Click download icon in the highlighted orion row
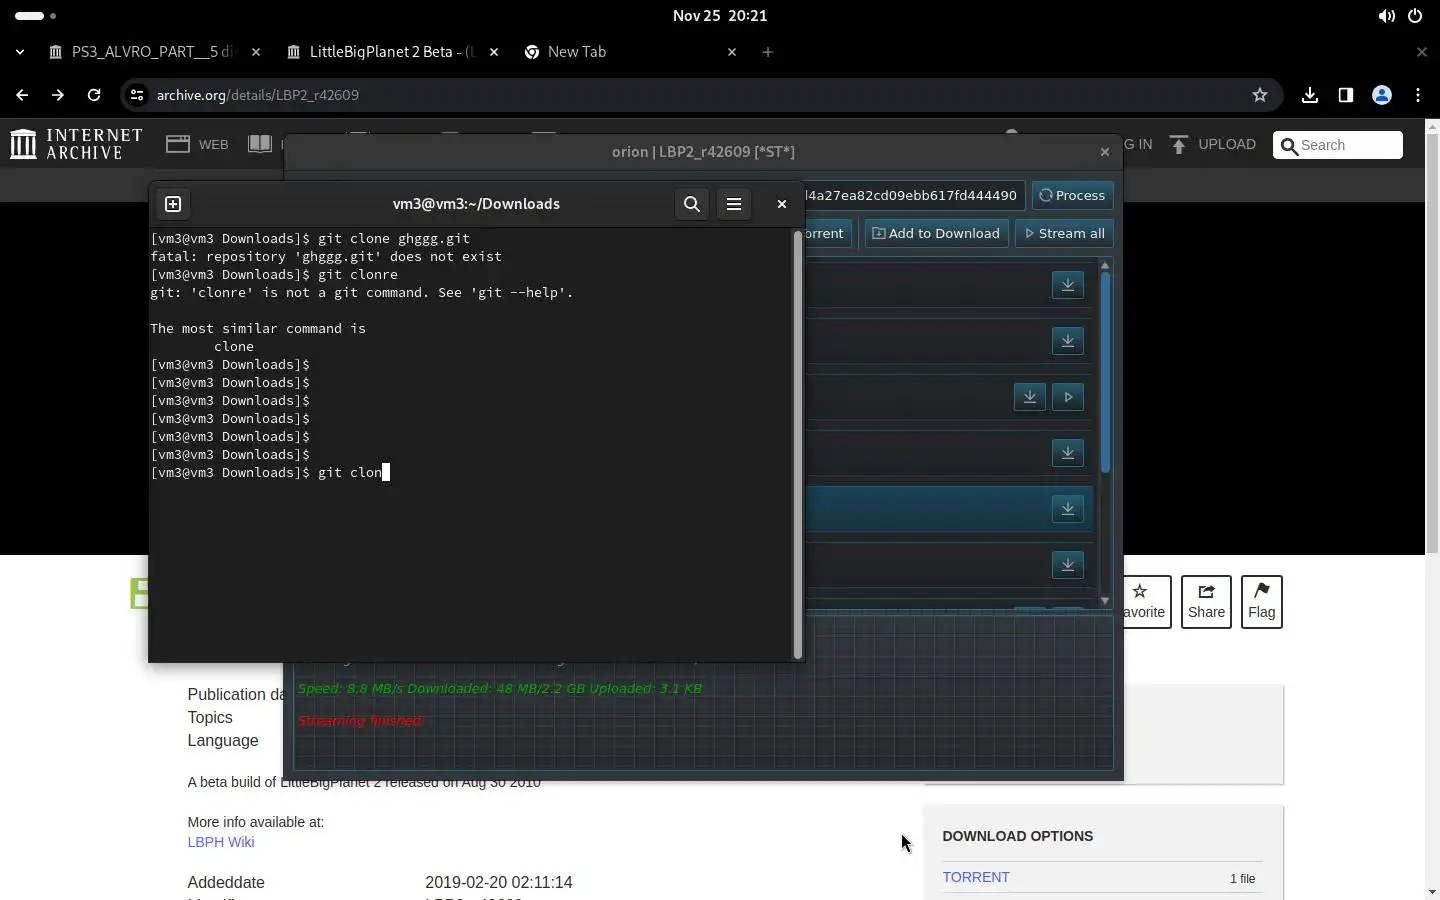The width and height of the screenshot is (1440, 900). [x=1068, y=509]
